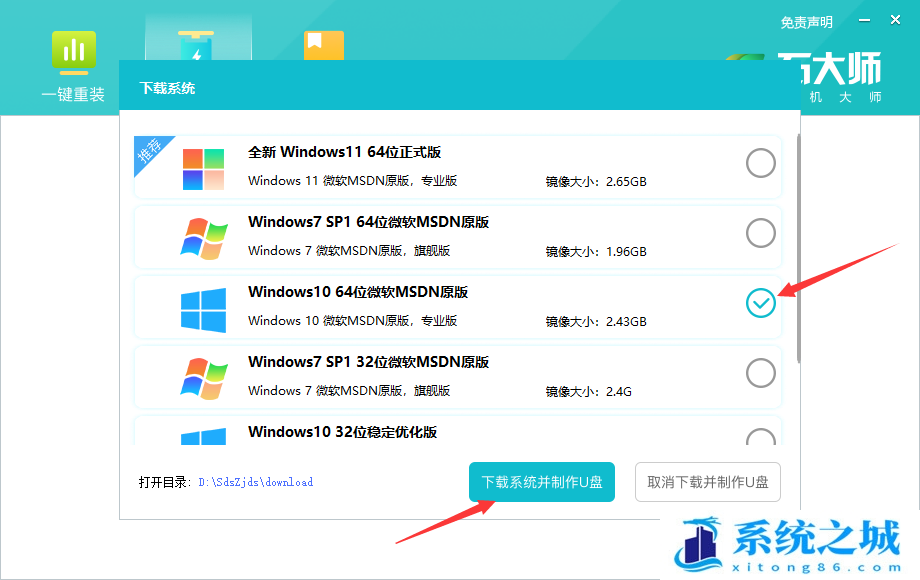Minimize the application window
This screenshot has width=920, height=580.
[x=864, y=21]
